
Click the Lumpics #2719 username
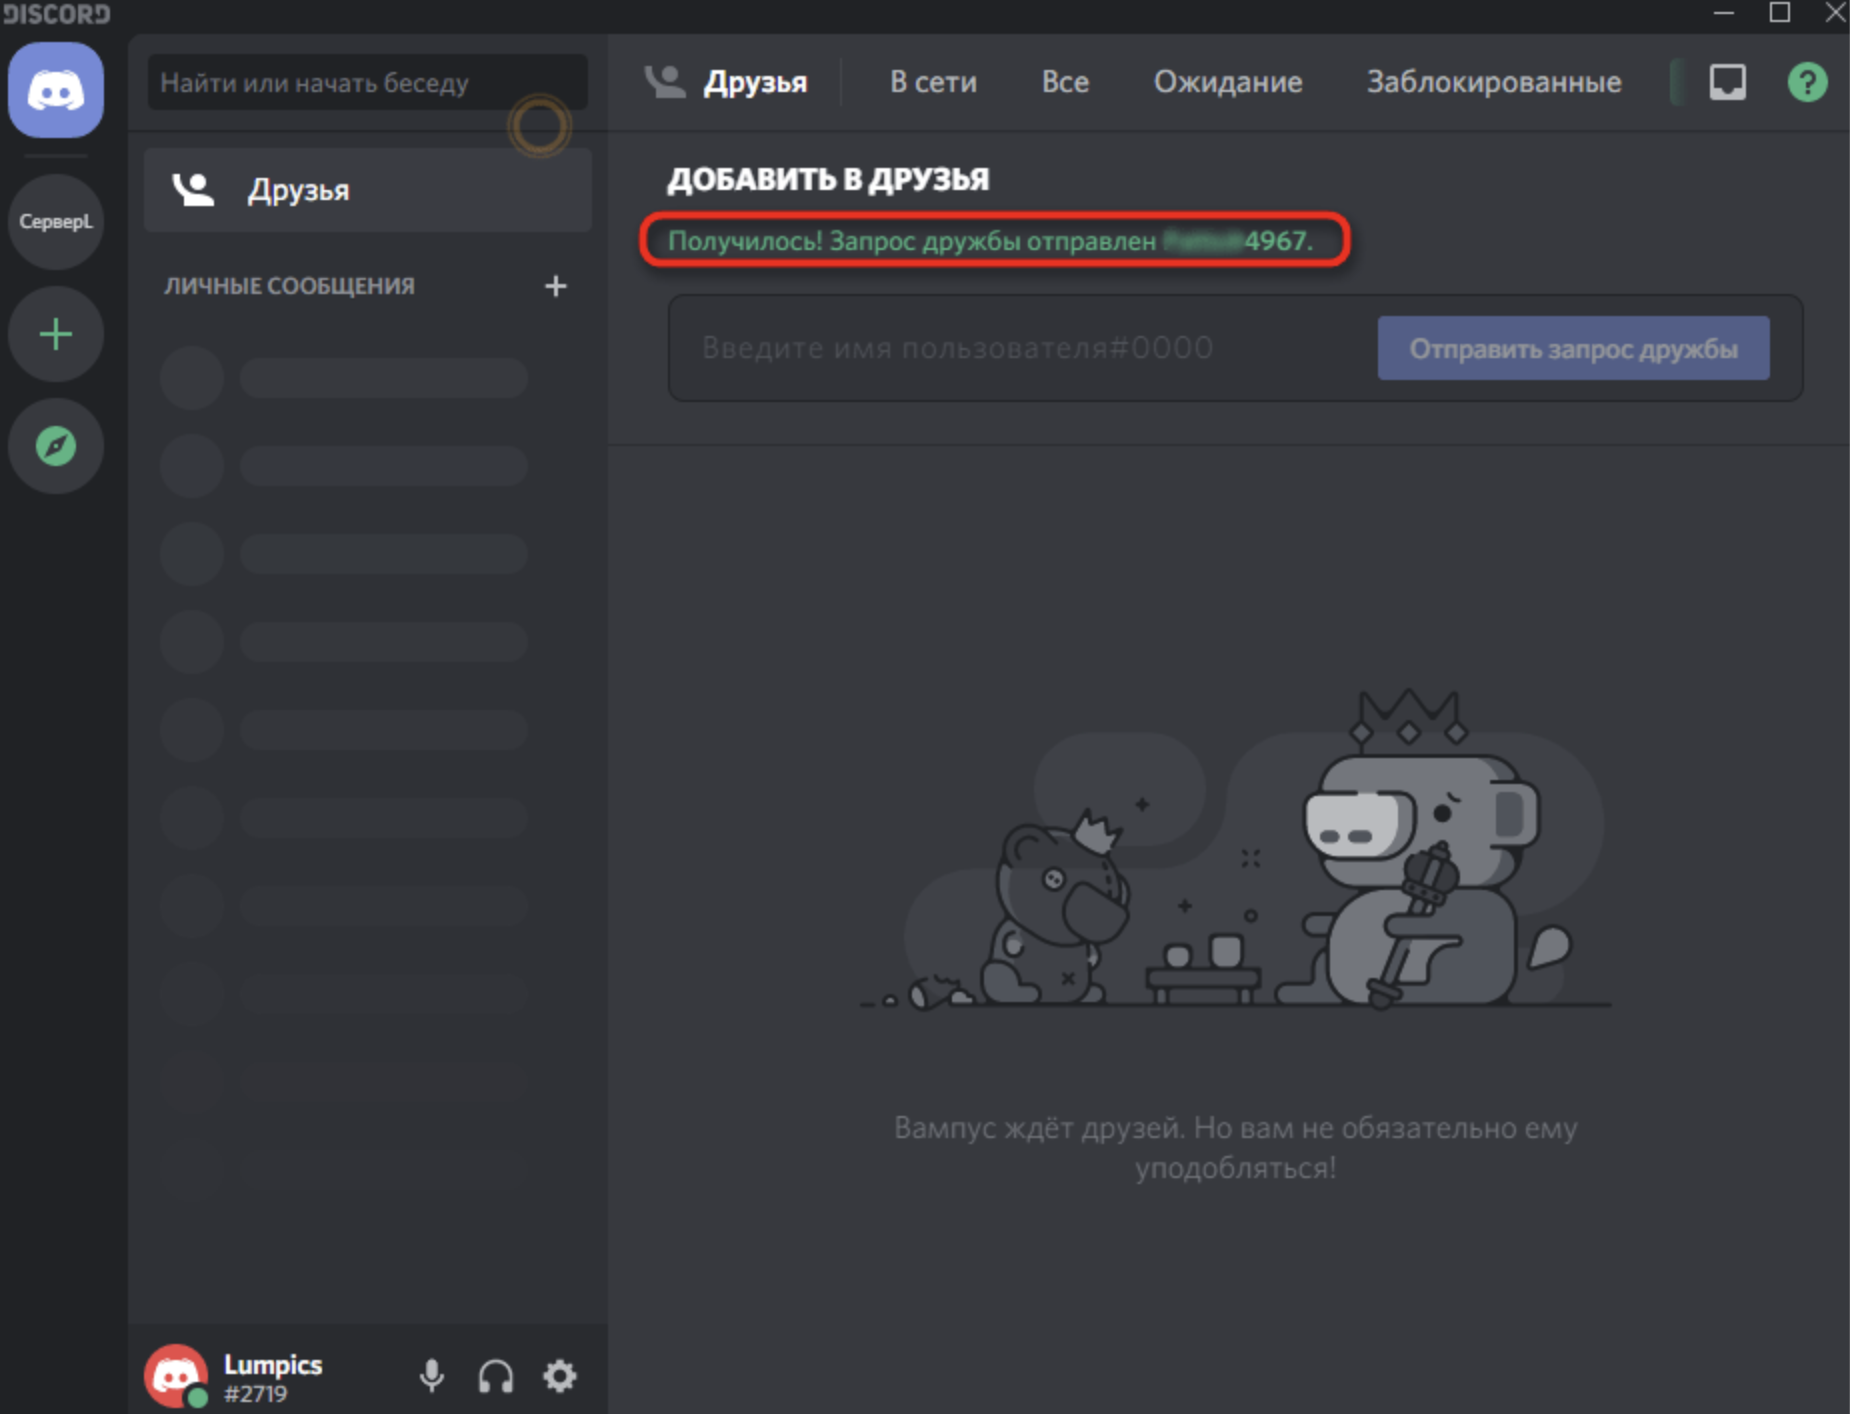273,1378
